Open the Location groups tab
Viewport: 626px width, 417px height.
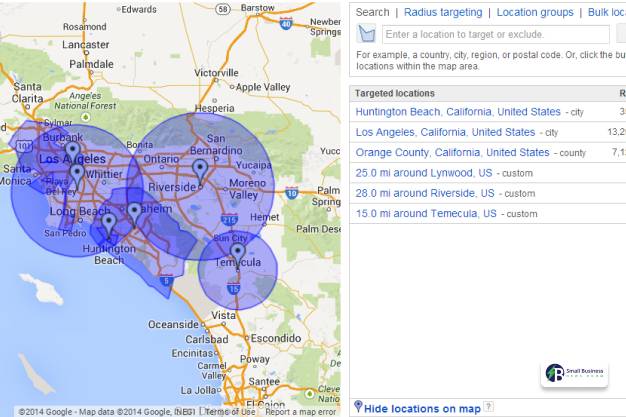pyautogui.click(x=535, y=12)
